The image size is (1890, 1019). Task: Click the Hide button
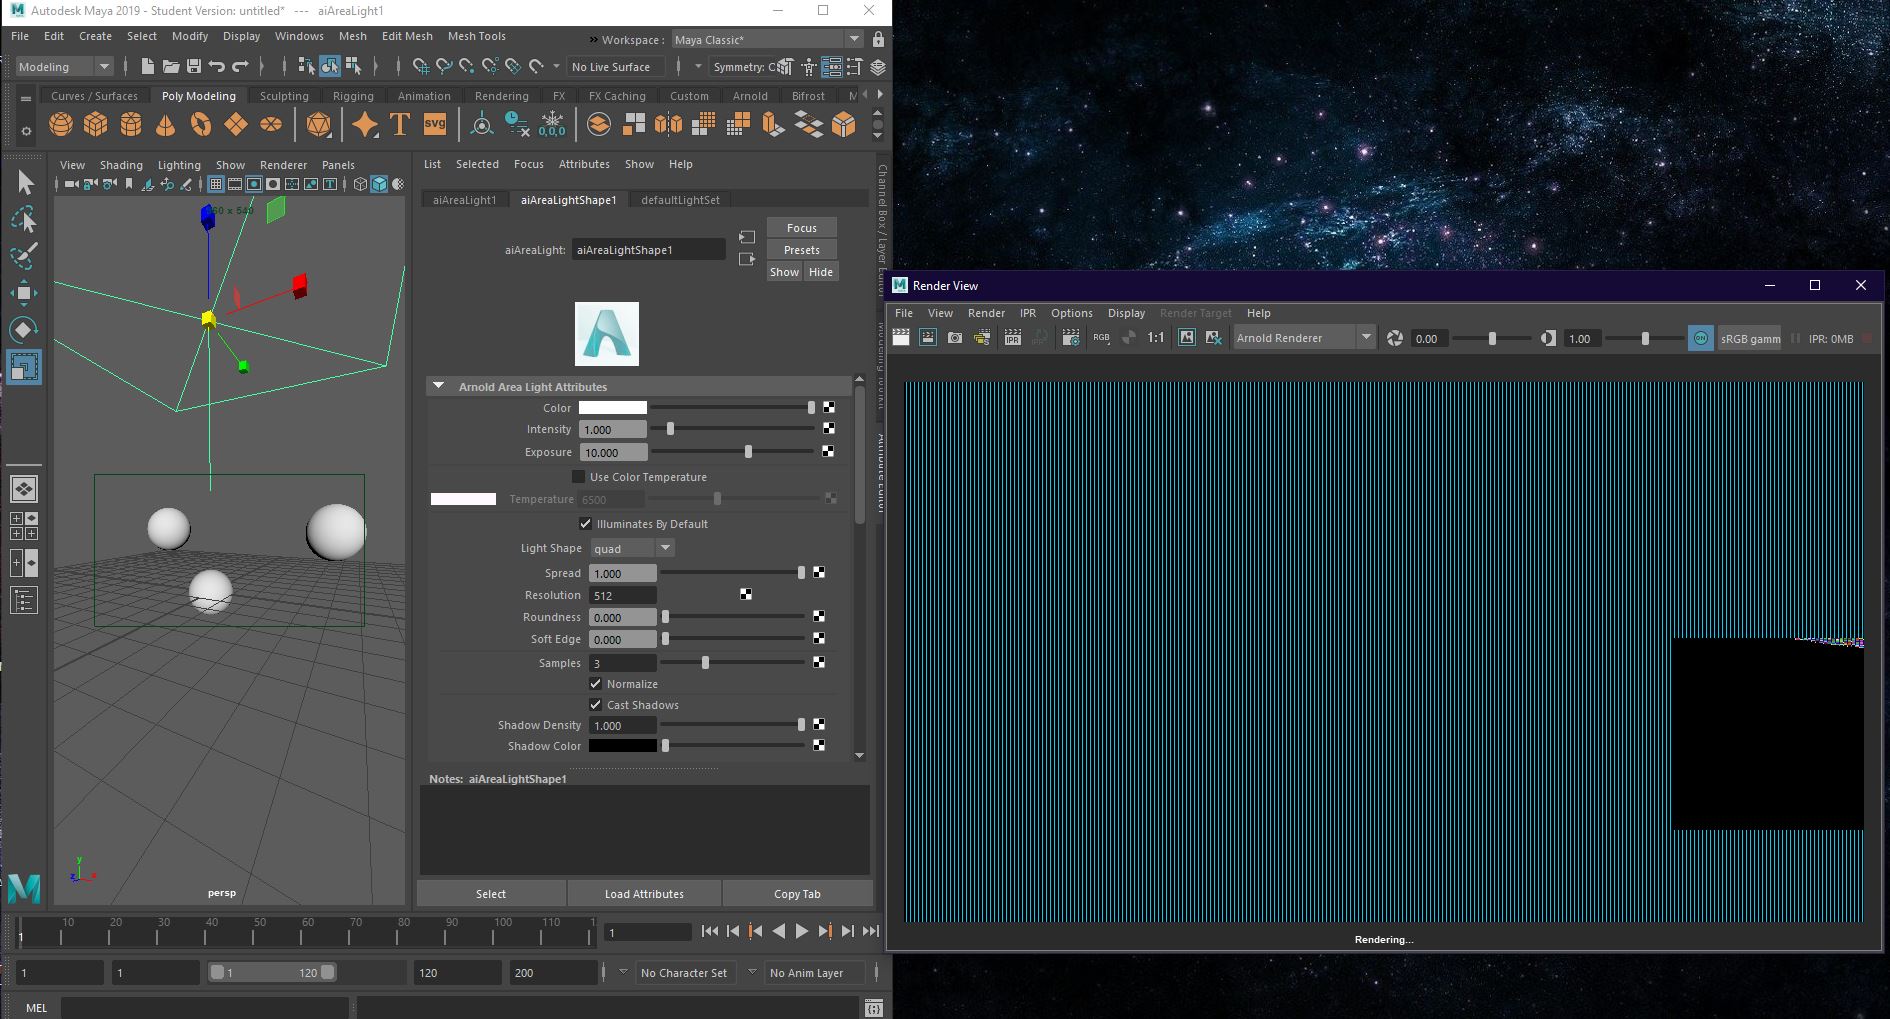click(x=820, y=272)
